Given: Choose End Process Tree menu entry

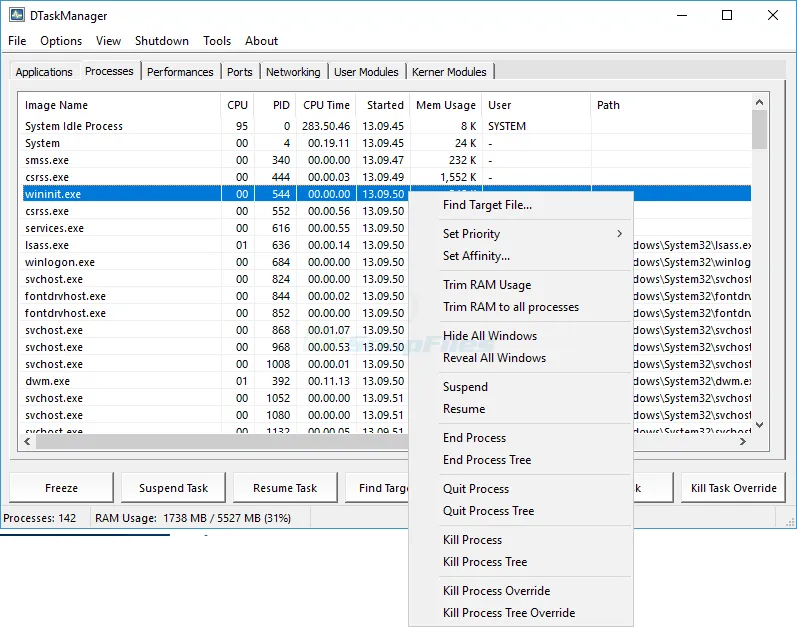Looking at the screenshot, I should [x=521, y=460].
